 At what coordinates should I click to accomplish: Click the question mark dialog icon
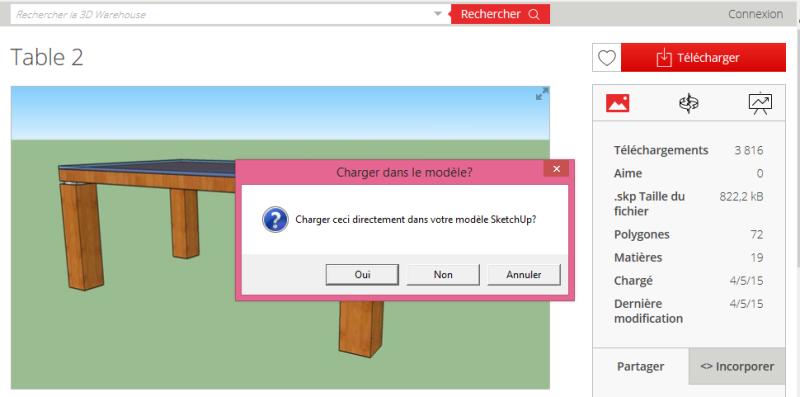coord(275,219)
